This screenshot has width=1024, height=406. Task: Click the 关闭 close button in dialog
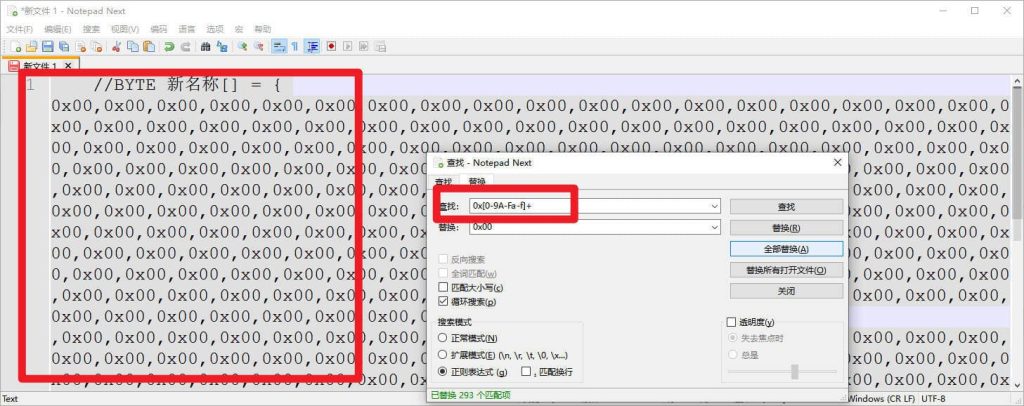coord(786,291)
